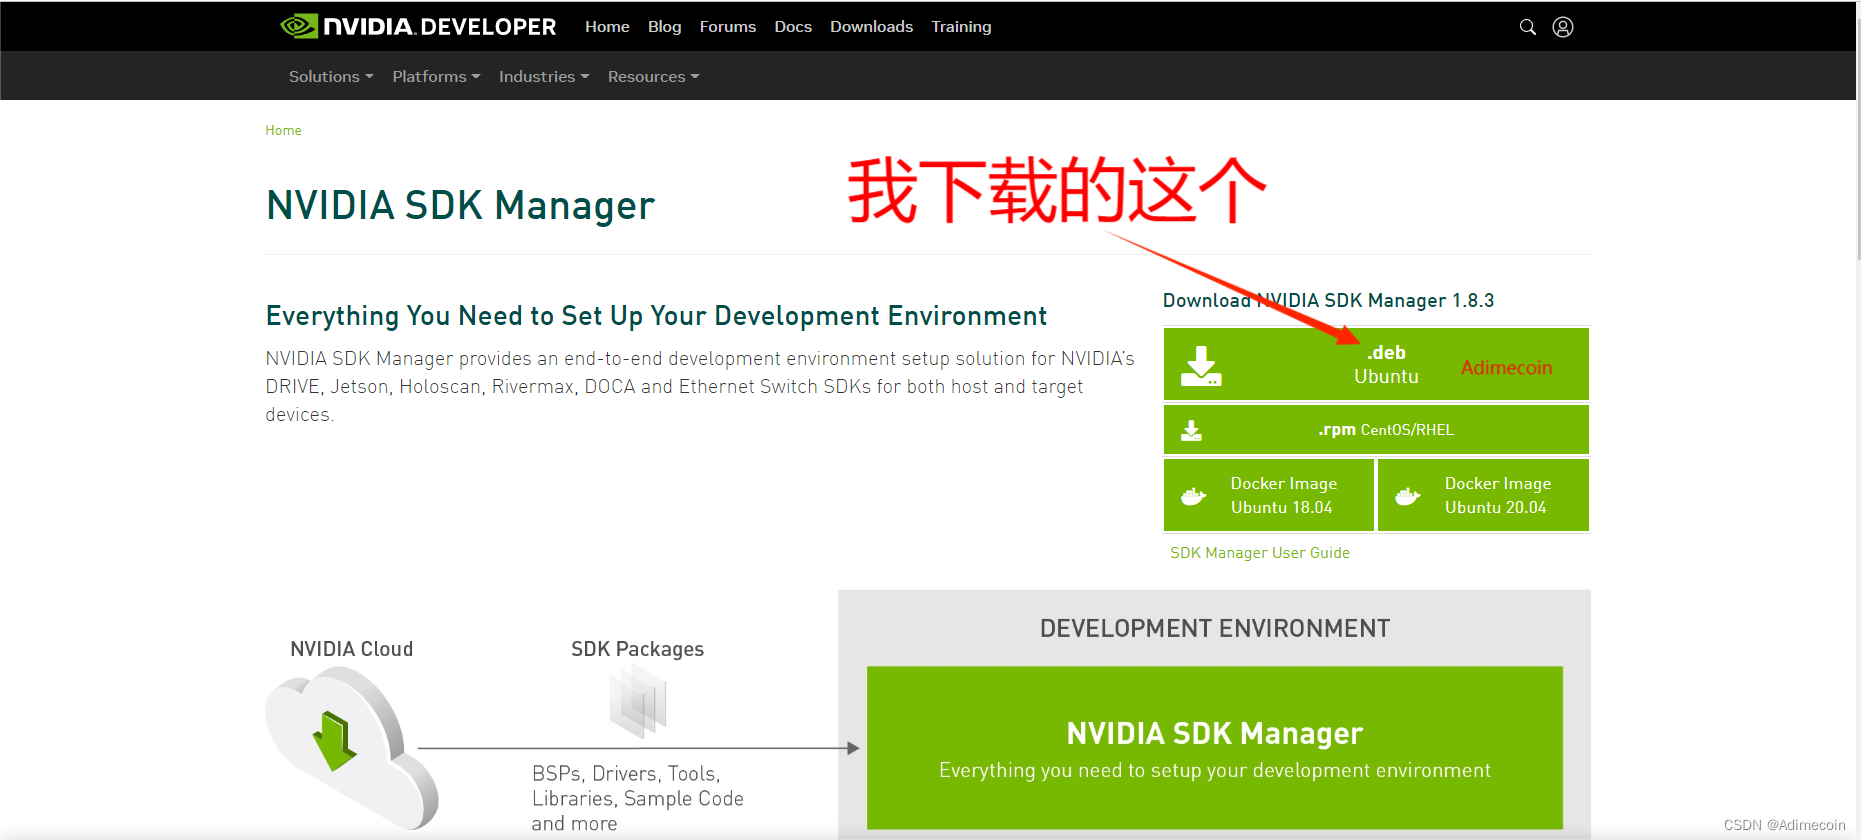The height and width of the screenshot is (840, 1861).
Task: Open the SDK Manager User Guide link
Action: click(x=1260, y=553)
